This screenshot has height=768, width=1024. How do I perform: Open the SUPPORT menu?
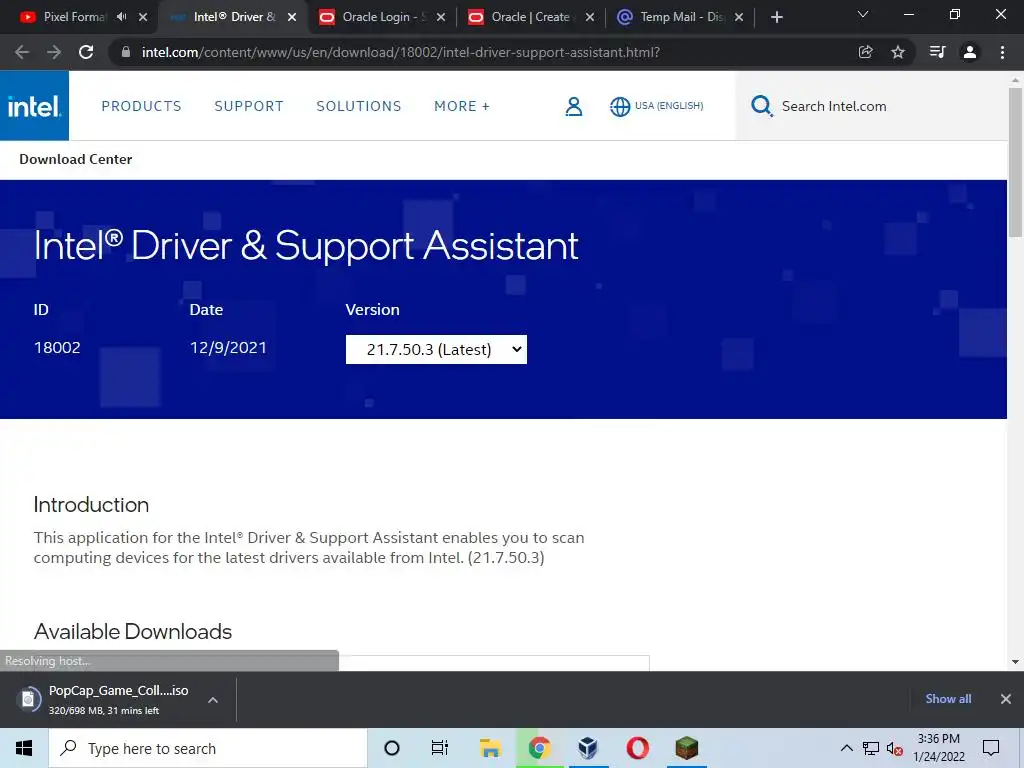coord(249,106)
